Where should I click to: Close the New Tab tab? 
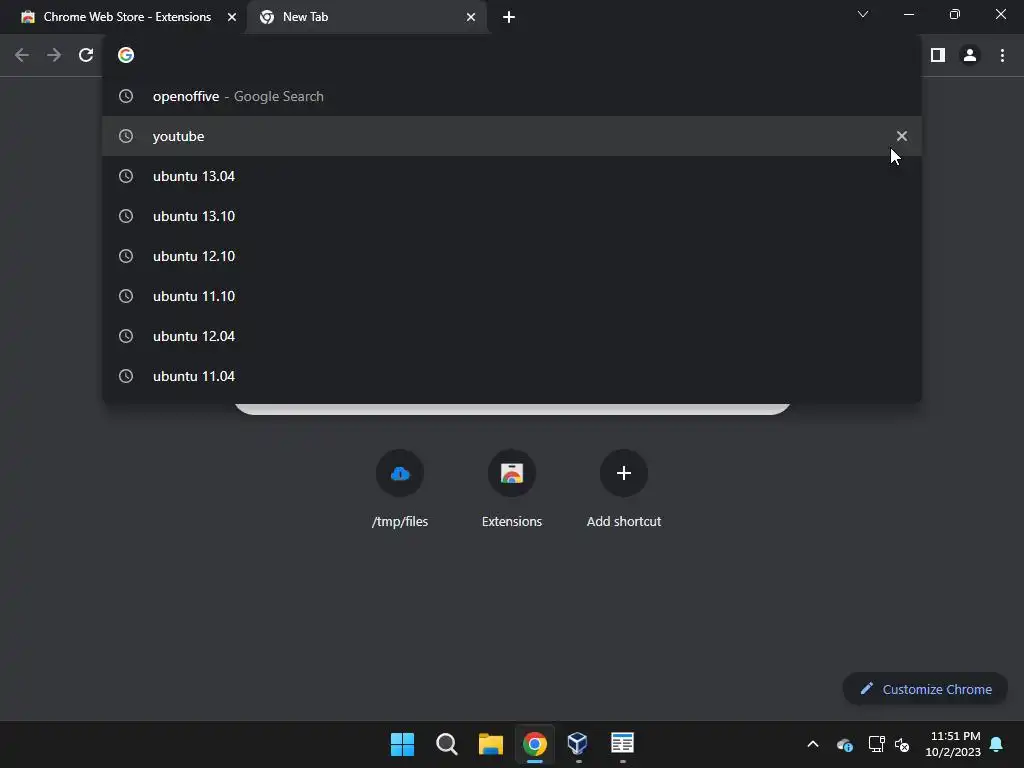pos(471,17)
